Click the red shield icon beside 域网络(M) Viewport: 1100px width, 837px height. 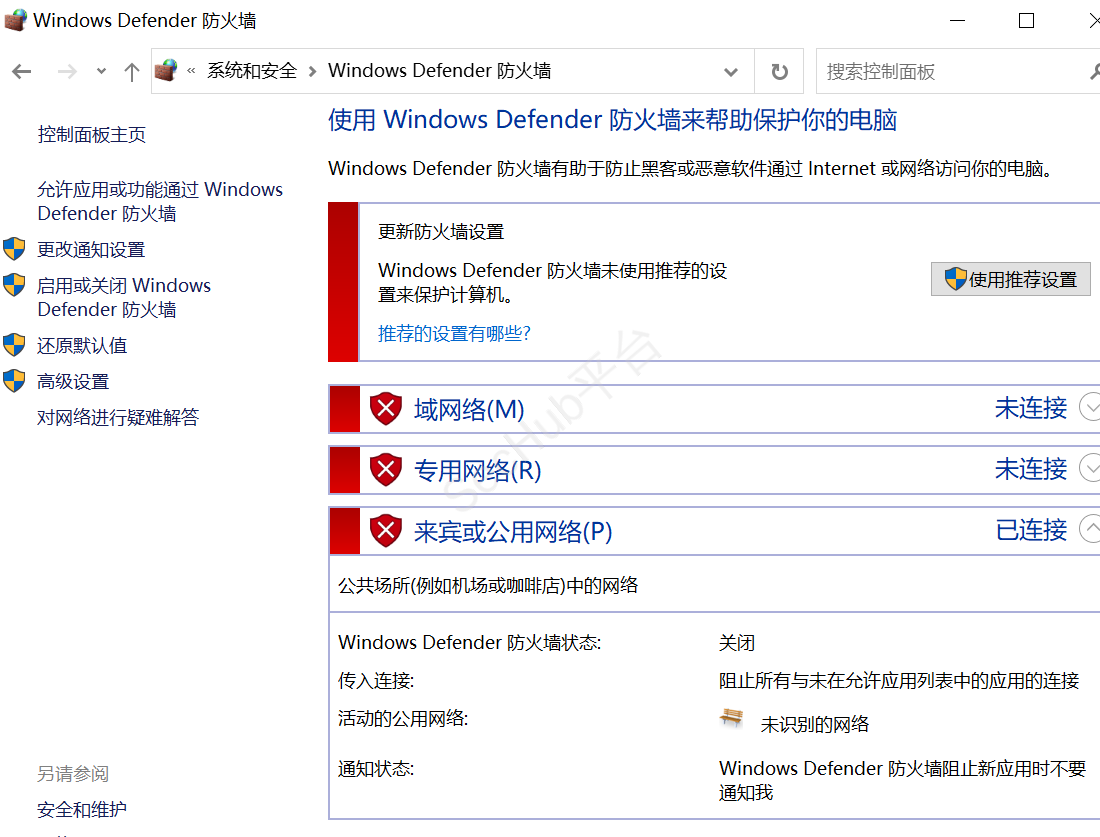click(386, 409)
